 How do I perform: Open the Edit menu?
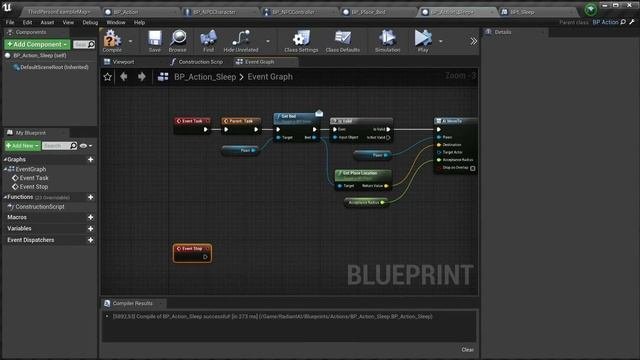pos(27,22)
